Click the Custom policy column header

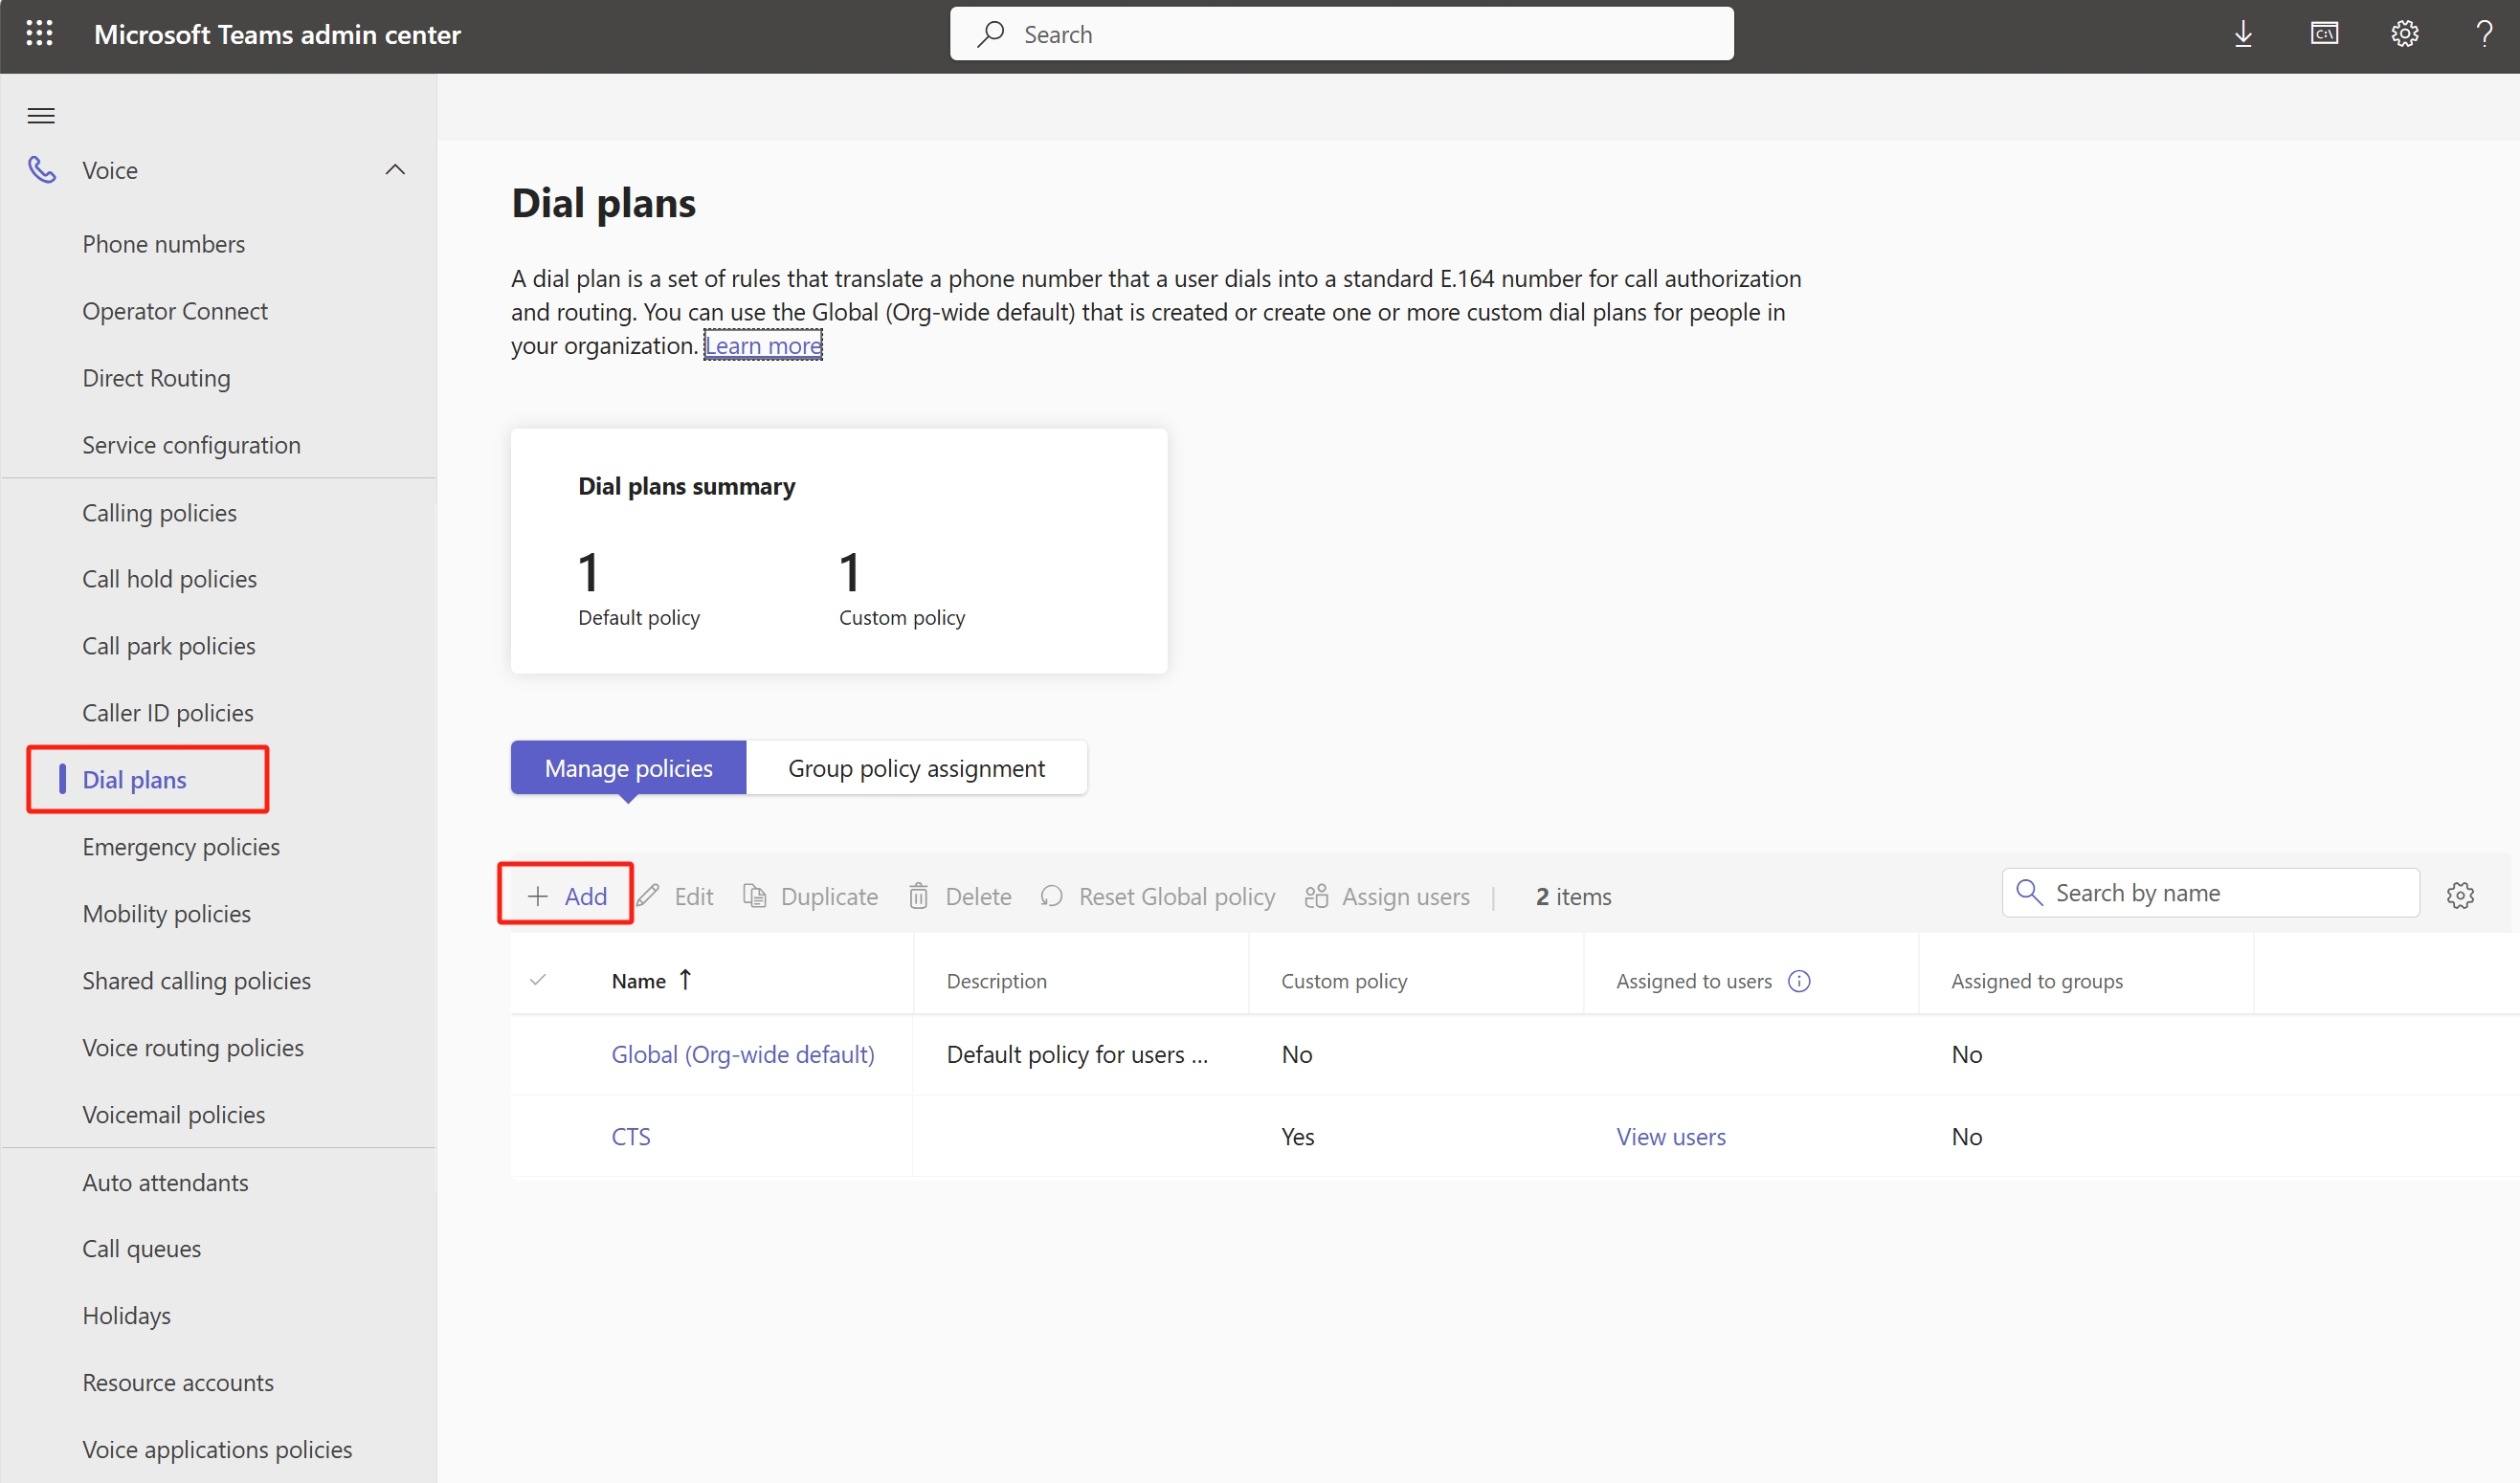tap(1343, 981)
